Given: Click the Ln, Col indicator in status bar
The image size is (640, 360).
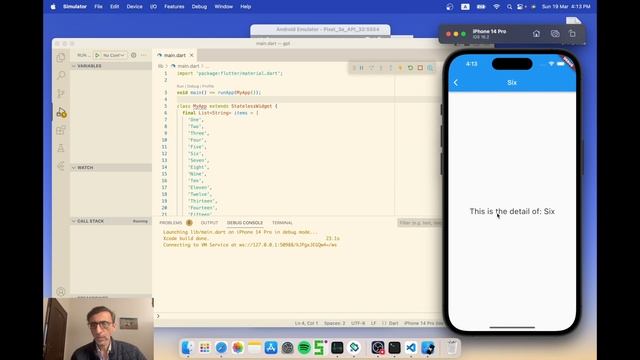Looking at the screenshot, I should 306,323.
